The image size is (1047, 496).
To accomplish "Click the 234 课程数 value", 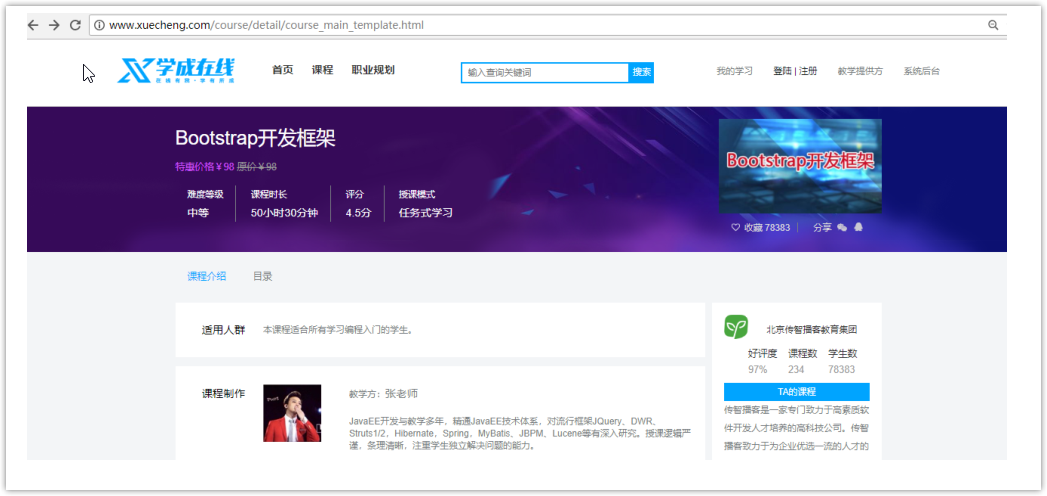I will (x=796, y=369).
